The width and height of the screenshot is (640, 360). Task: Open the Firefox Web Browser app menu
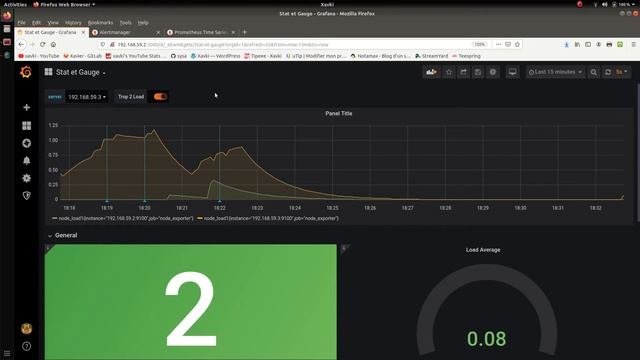[64, 4]
